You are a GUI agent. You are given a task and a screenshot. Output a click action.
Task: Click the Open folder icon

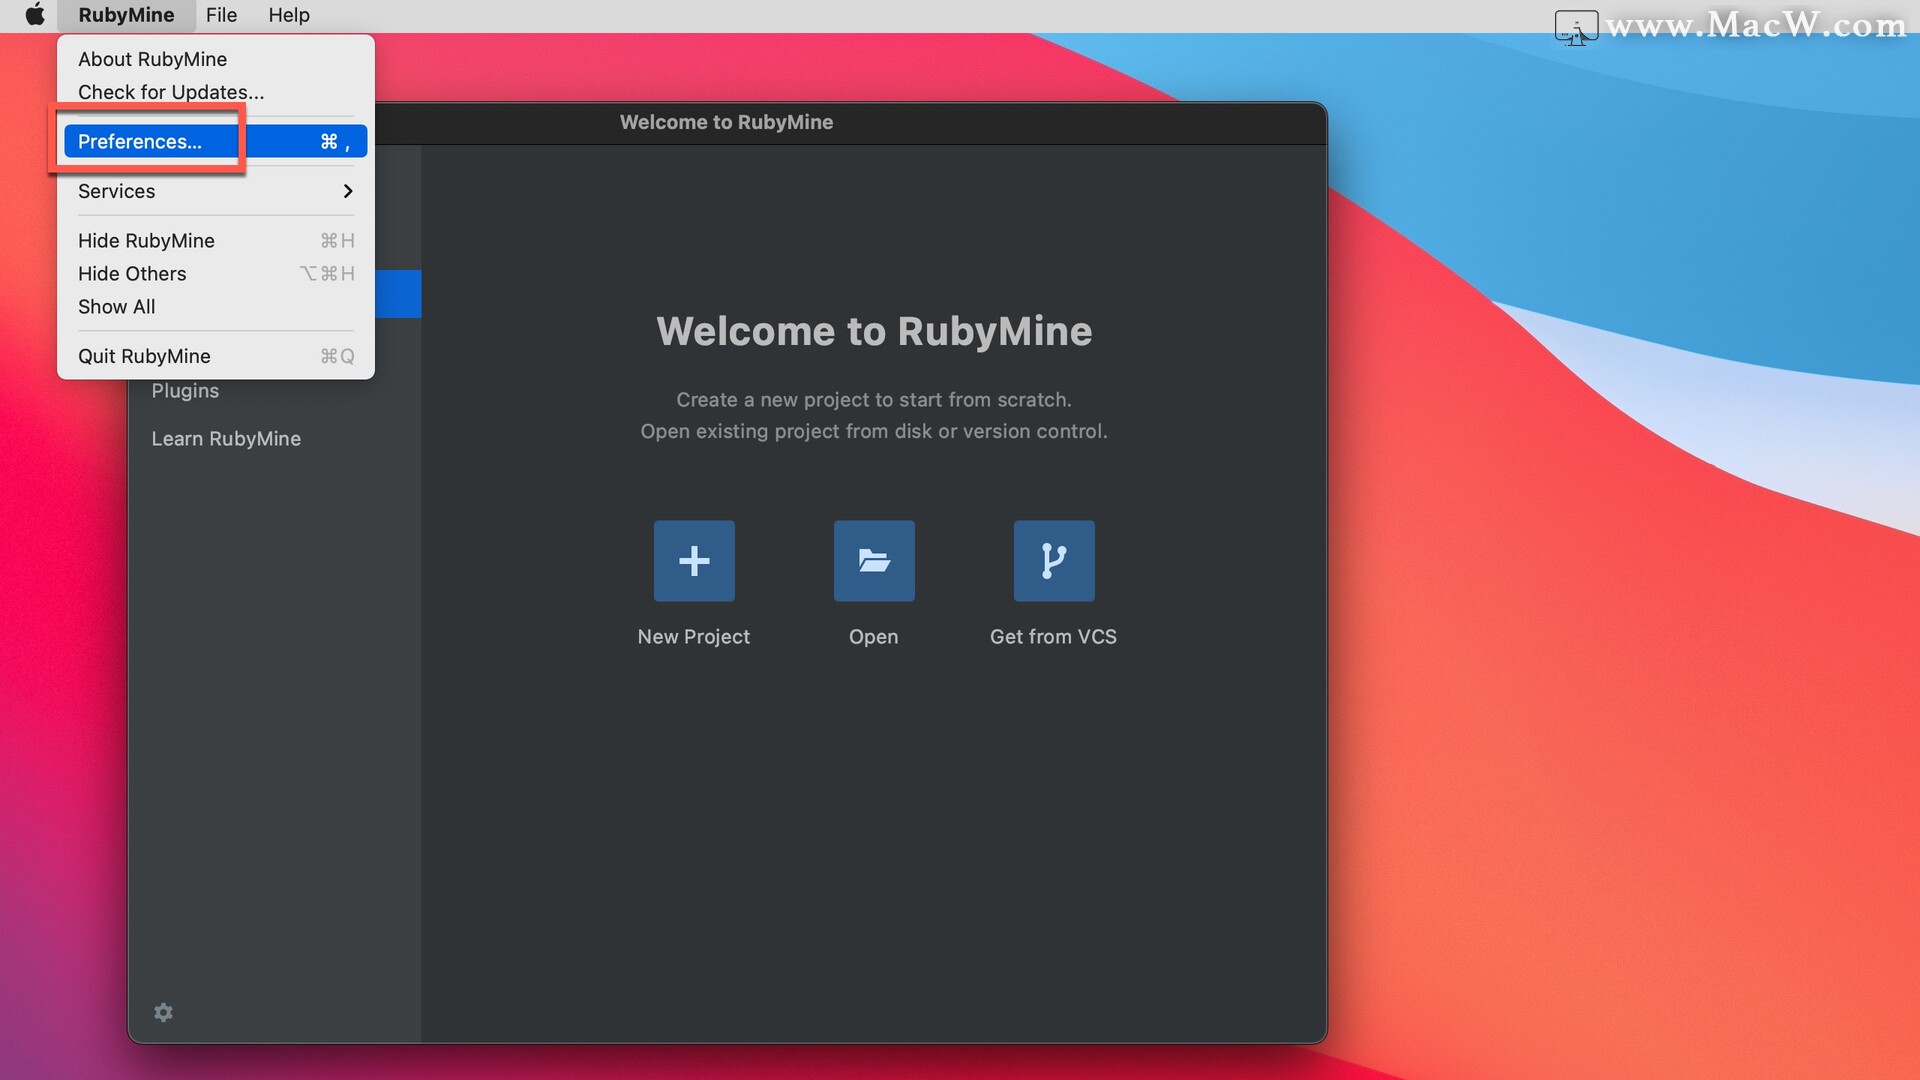click(874, 561)
